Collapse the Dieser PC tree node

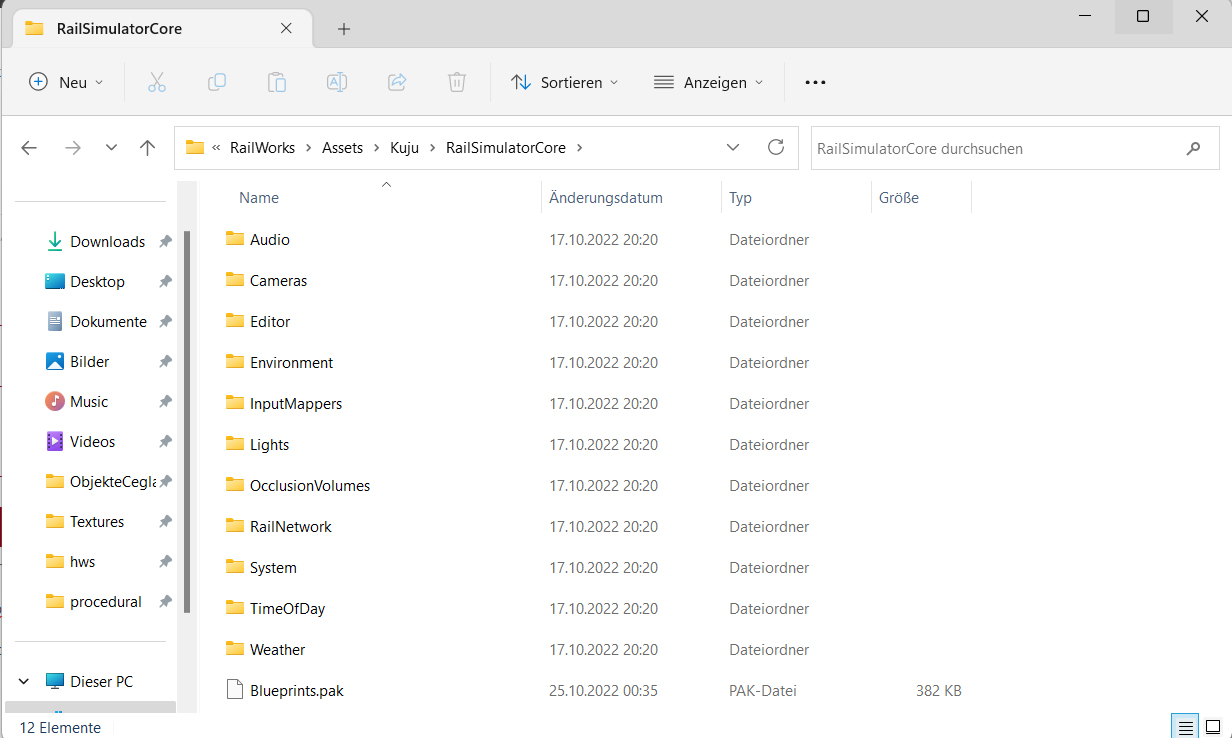pos(24,682)
